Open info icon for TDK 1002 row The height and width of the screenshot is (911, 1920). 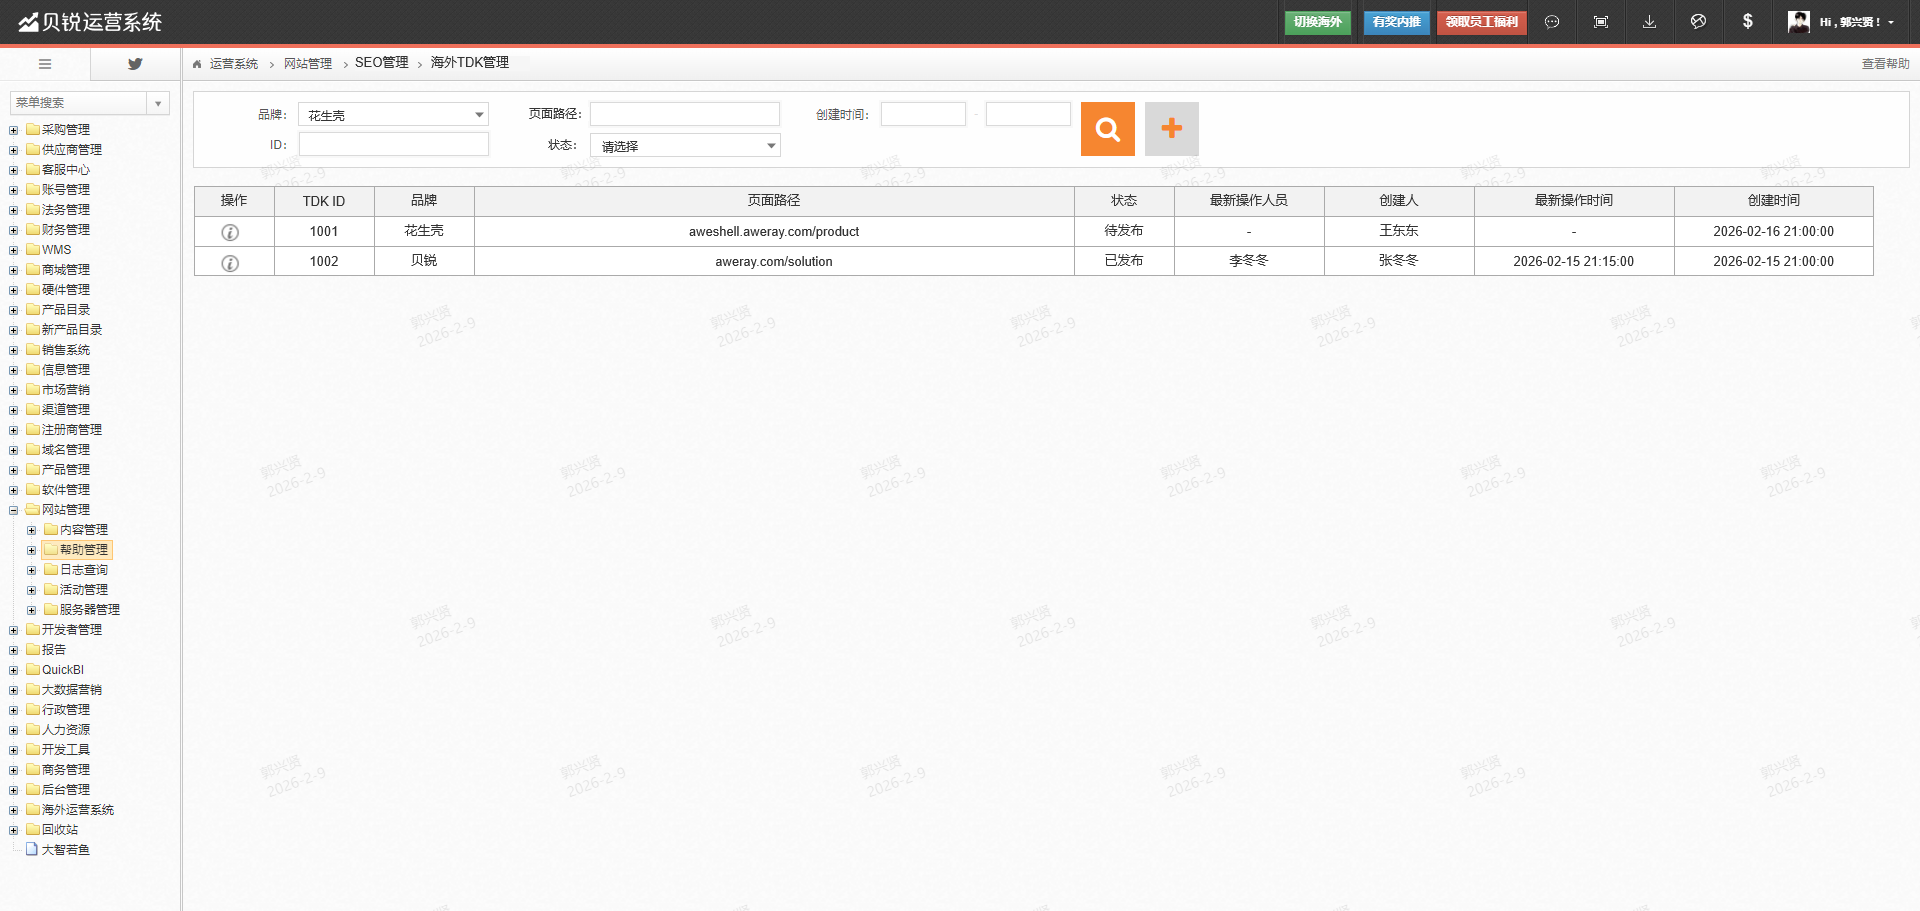230,263
